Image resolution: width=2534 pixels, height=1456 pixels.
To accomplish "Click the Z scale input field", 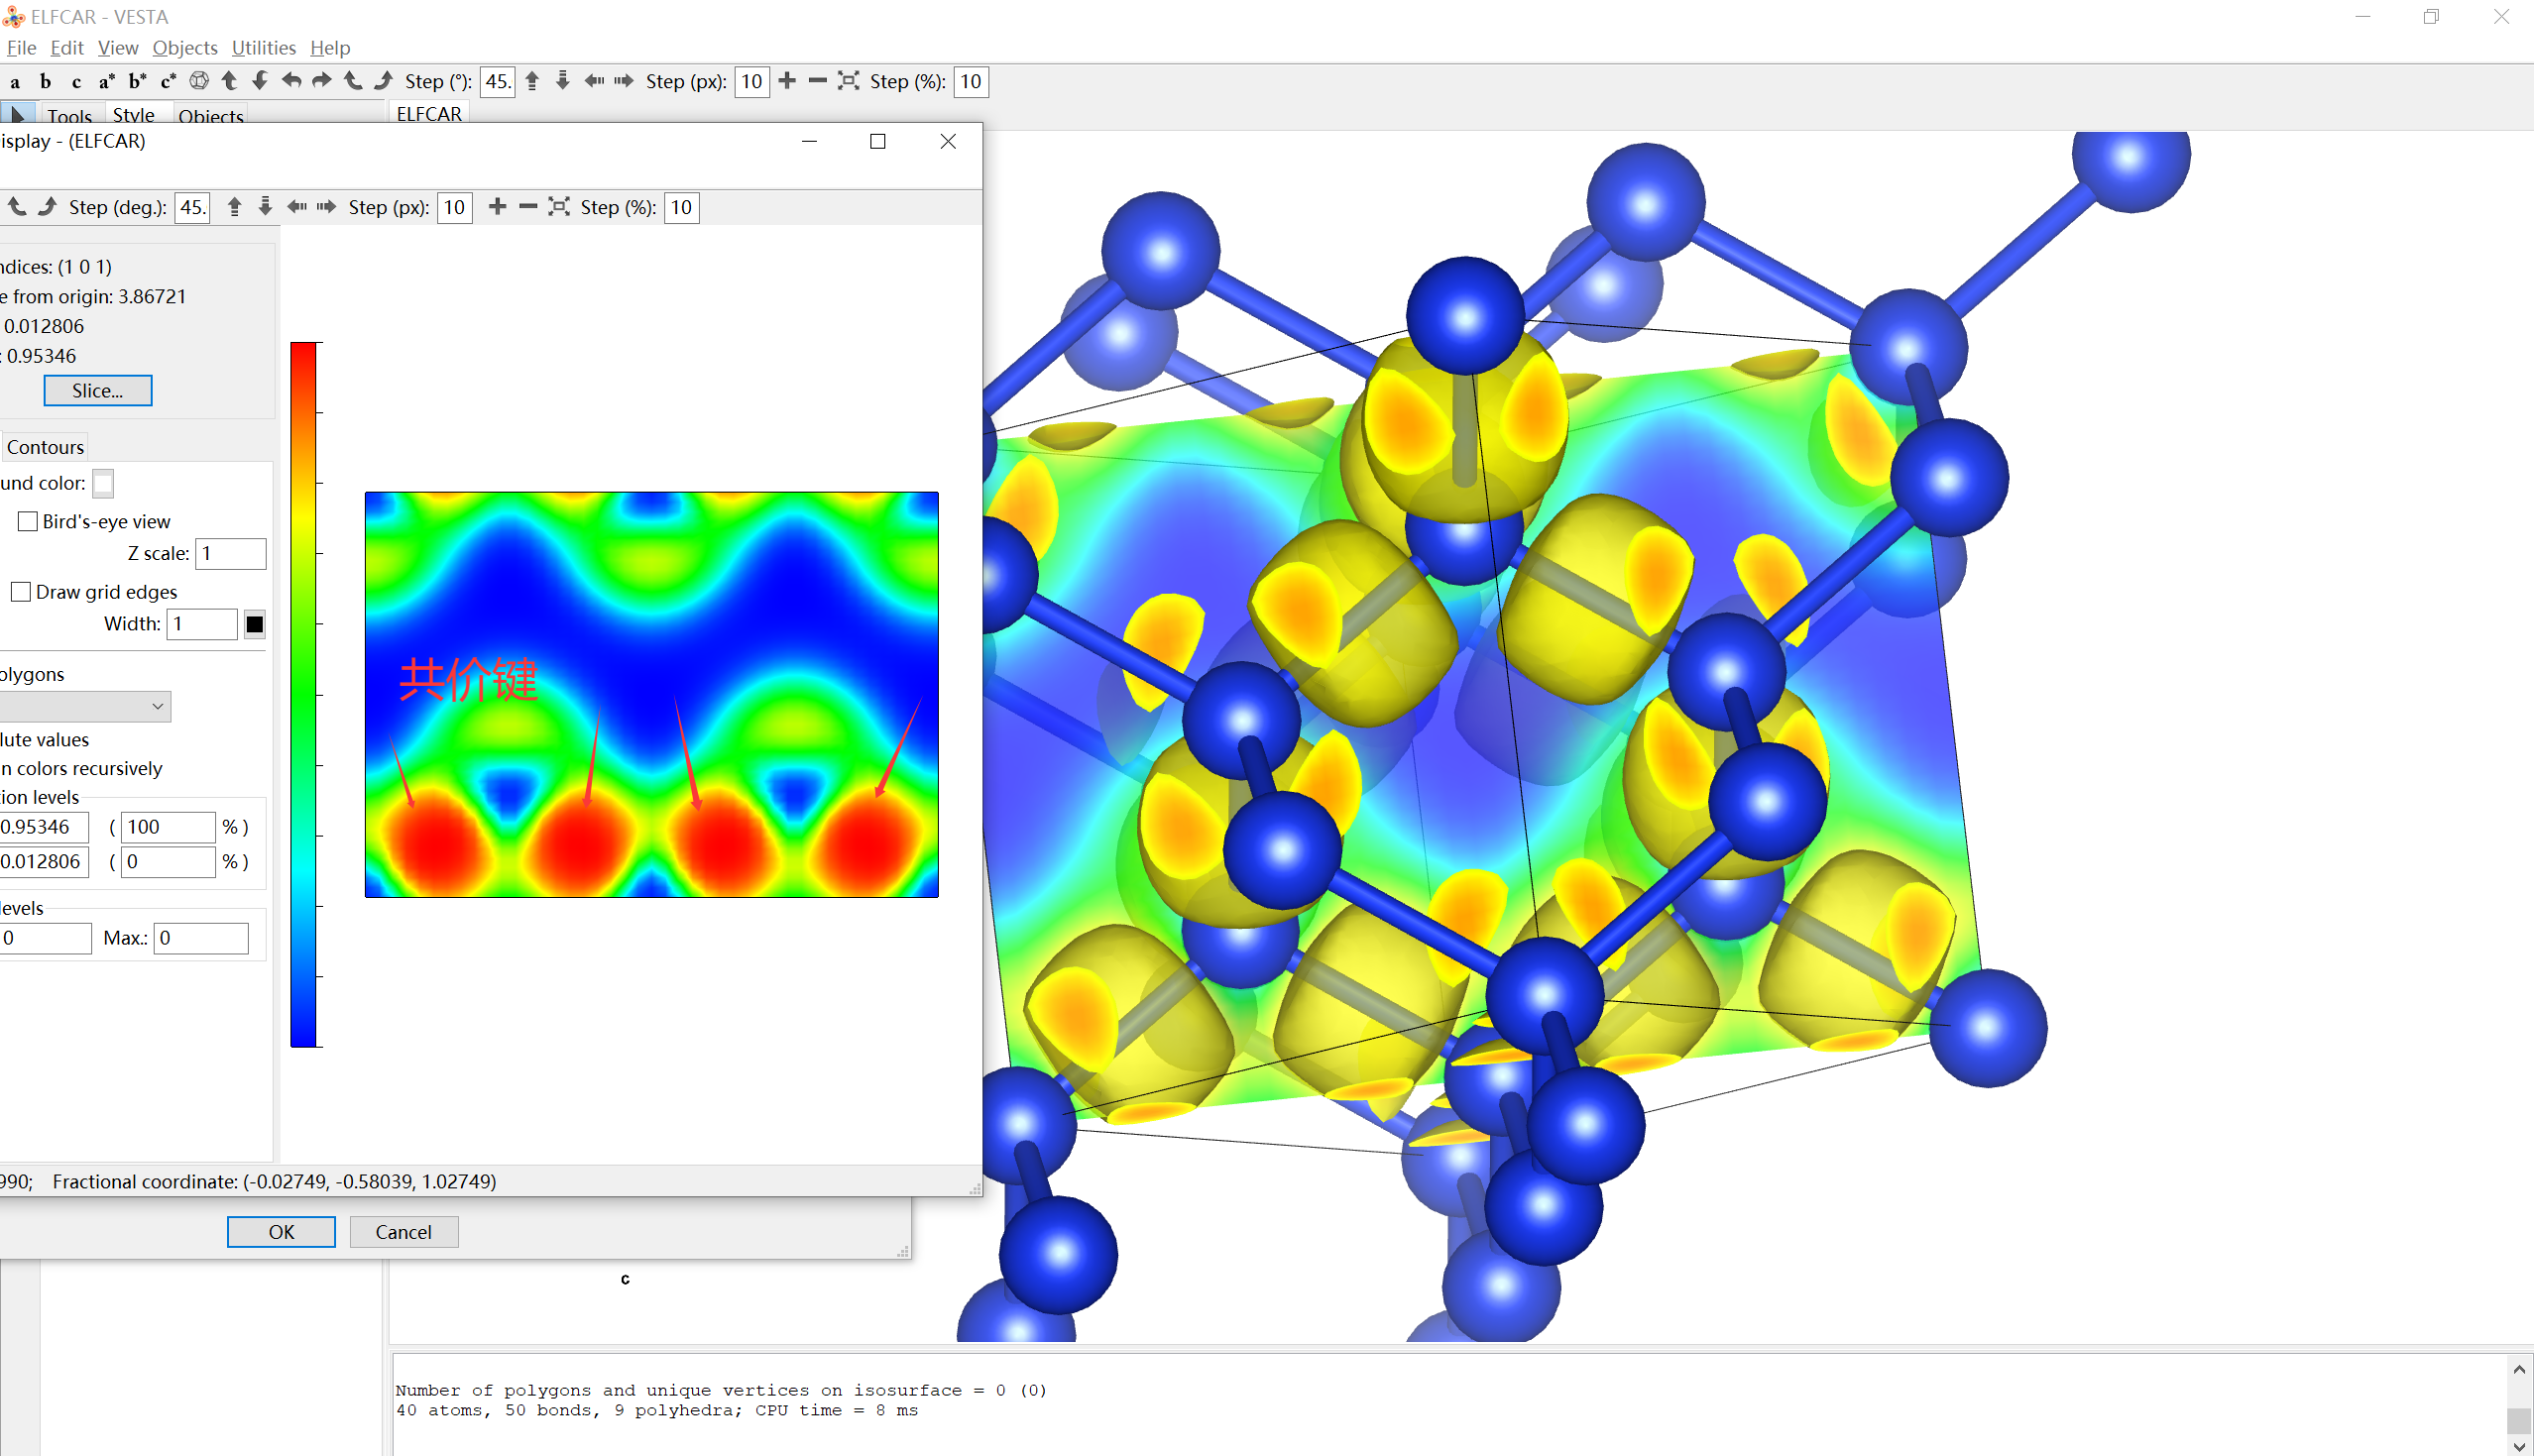I will [x=230, y=553].
